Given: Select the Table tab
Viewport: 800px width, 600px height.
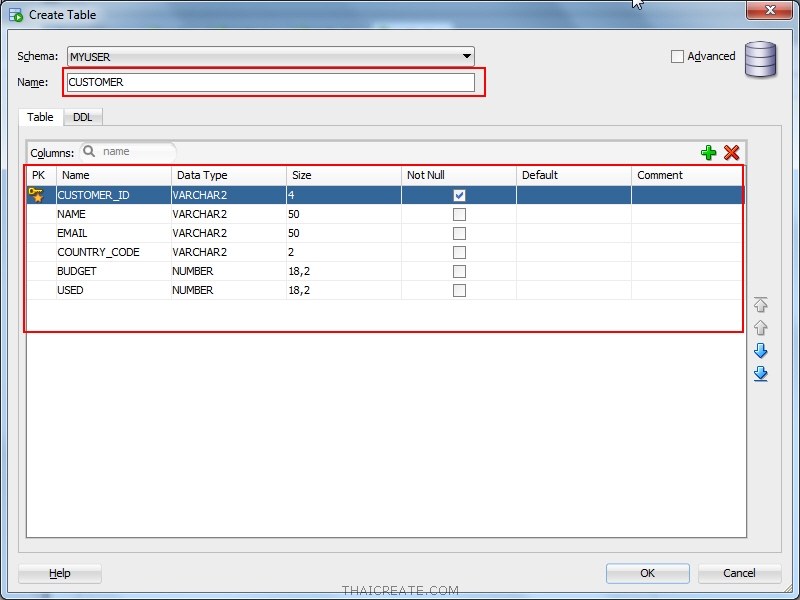Looking at the screenshot, I should 40,117.
